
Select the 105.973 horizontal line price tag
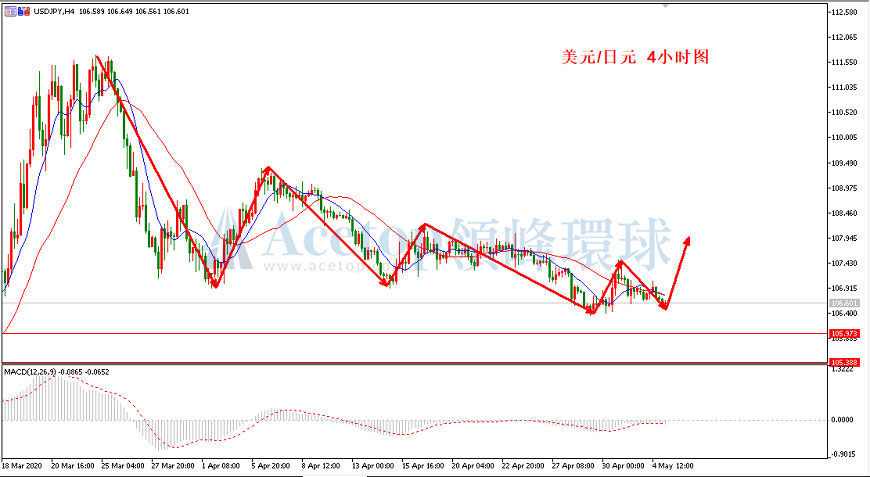(x=844, y=333)
